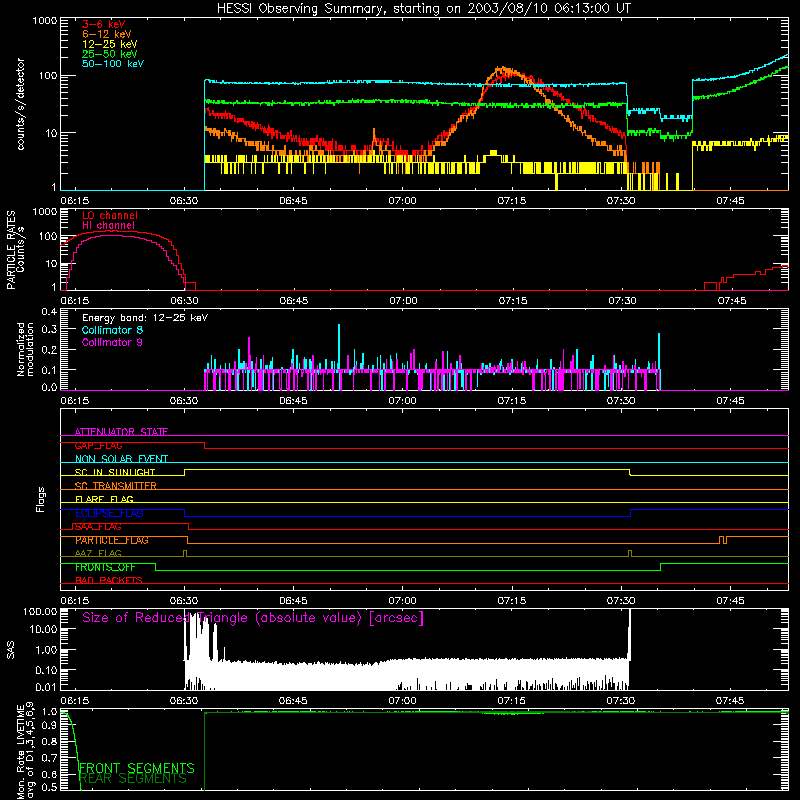800x800 pixels.
Task: Click the 07:15 tick label under count-rate panel
Action: point(512,201)
